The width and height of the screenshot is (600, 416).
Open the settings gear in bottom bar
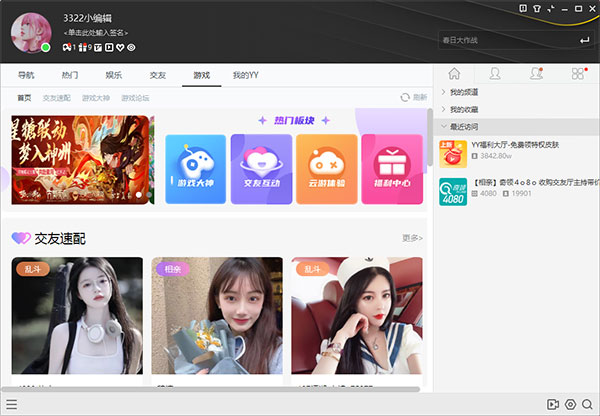coord(570,404)
